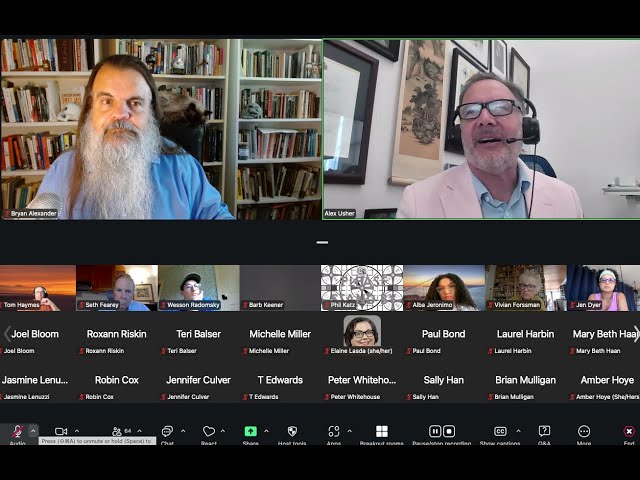The width and height of the screenshot is (640, 480).
Task: Pause the recording
Action: (x=435, y=431)
